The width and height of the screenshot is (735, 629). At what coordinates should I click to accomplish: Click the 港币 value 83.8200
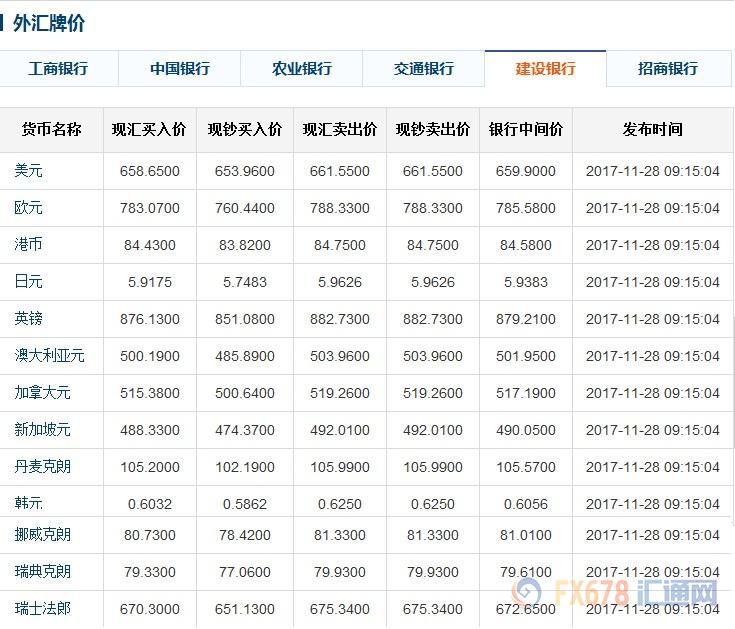245,245
